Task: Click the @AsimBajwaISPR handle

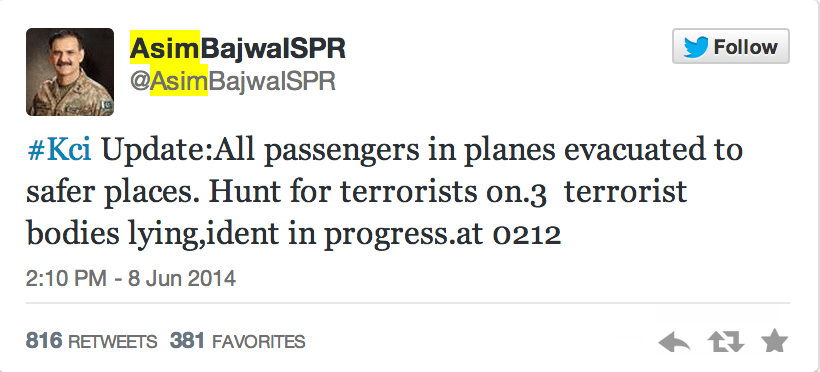Action: [233, 82]
